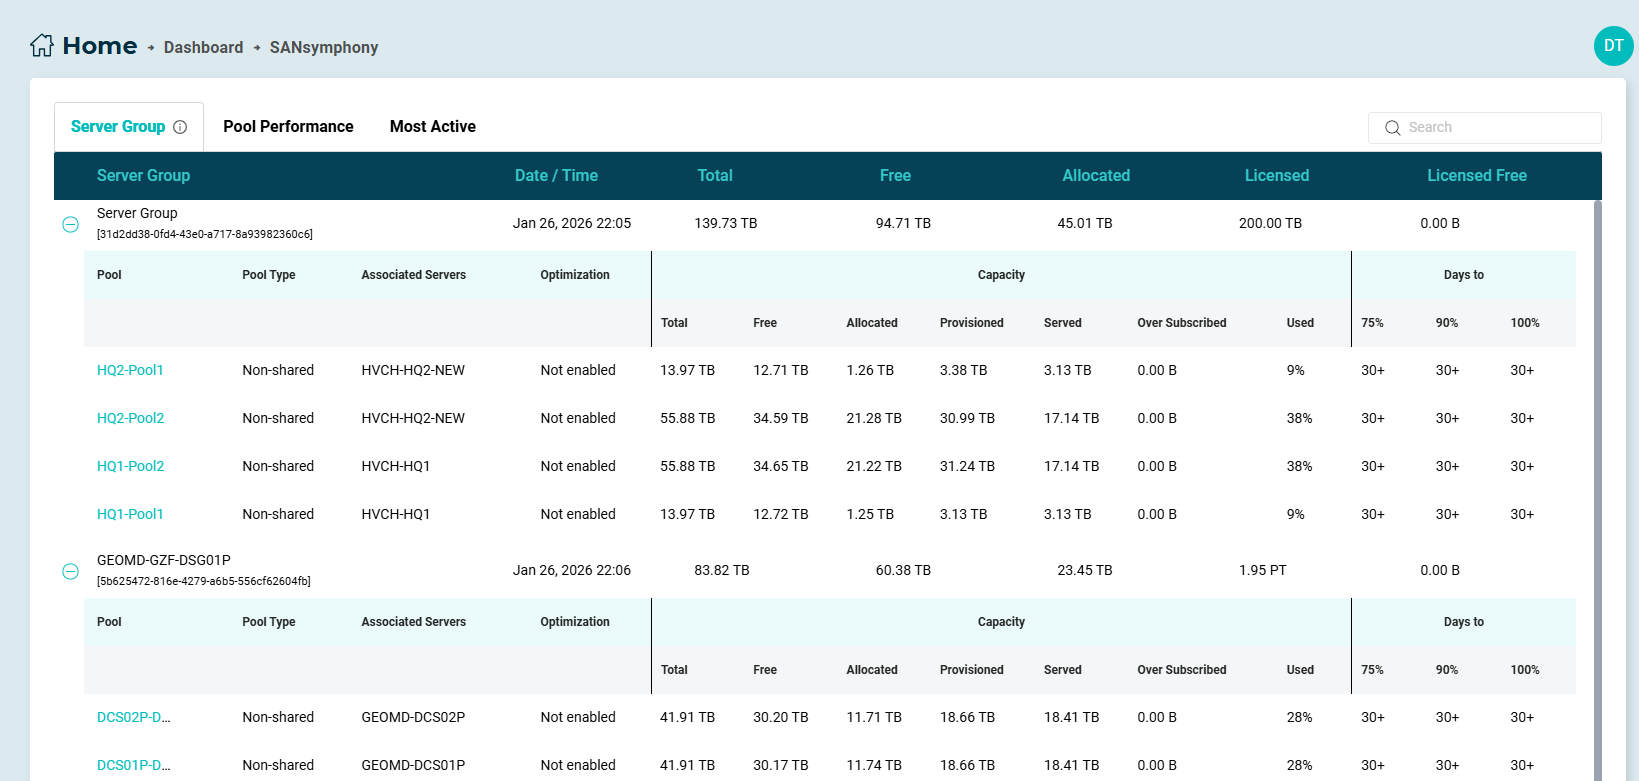Collapse the first Server Group row

(71, 224)
